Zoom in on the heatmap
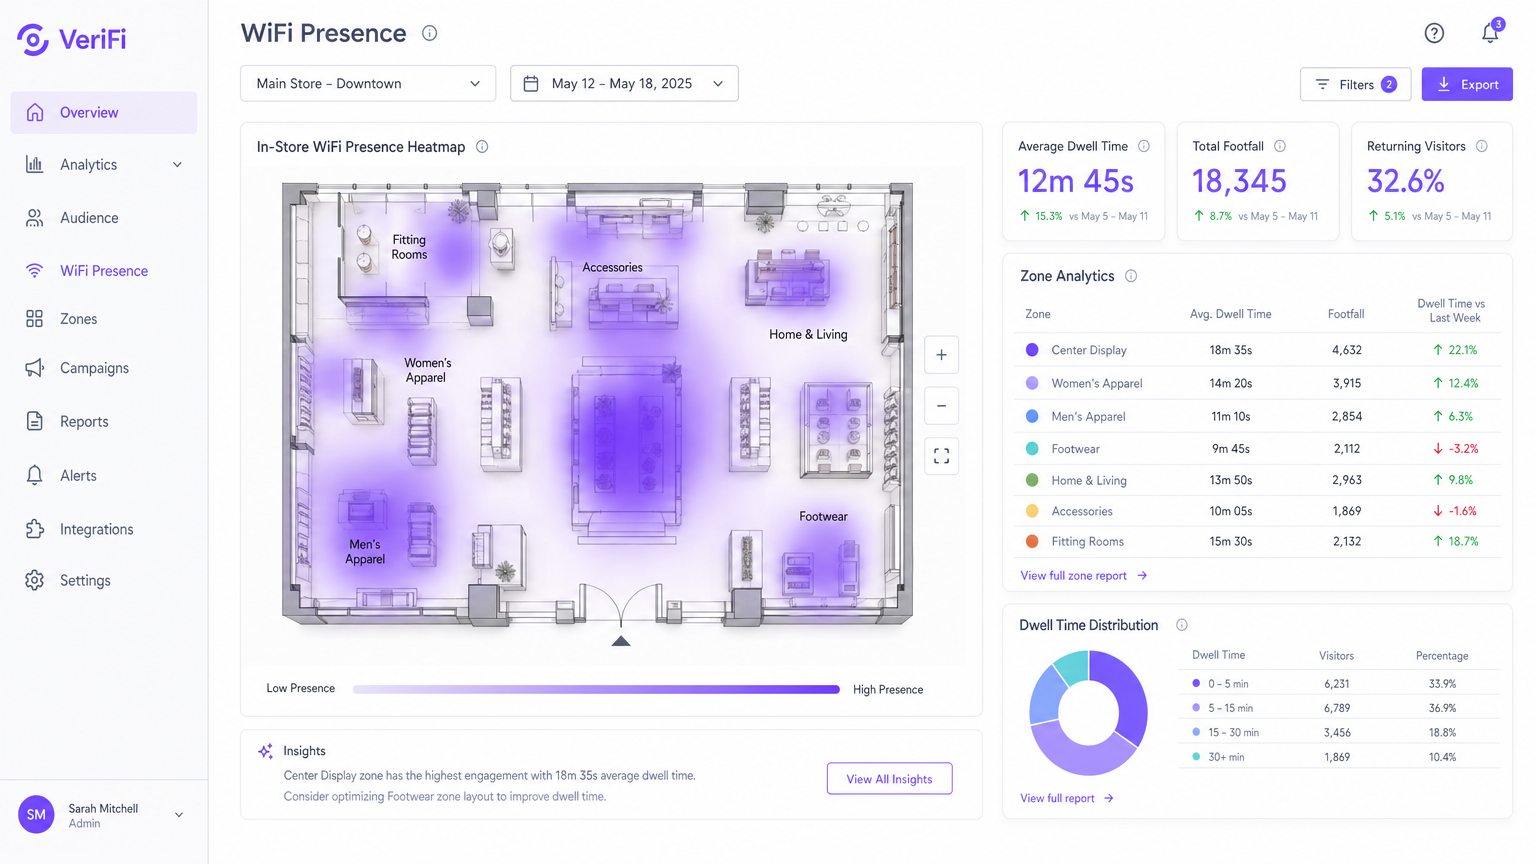 940,355
